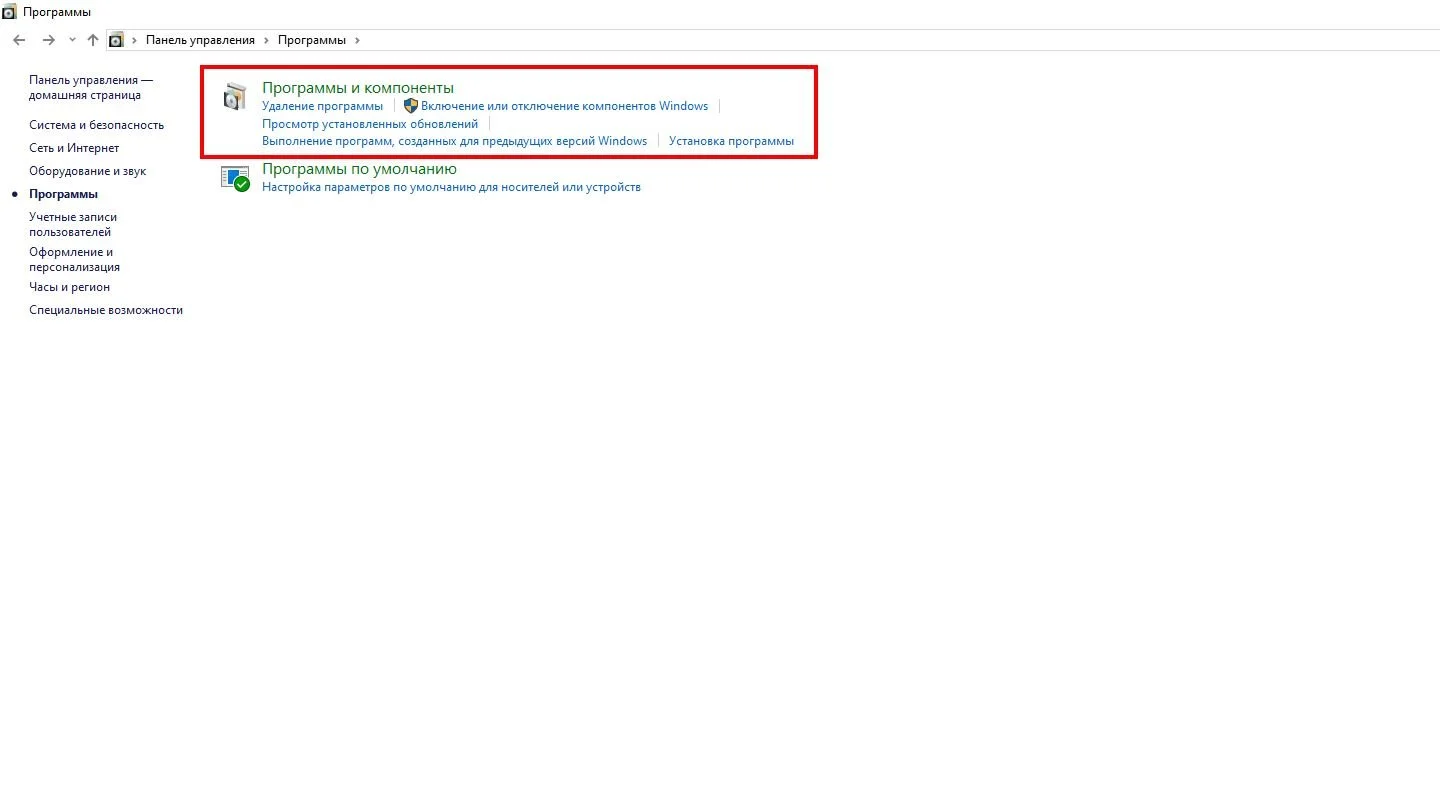The image size is (1440, 810).
Task: Click the Back navigation arrow
Action: pos(19,40)
